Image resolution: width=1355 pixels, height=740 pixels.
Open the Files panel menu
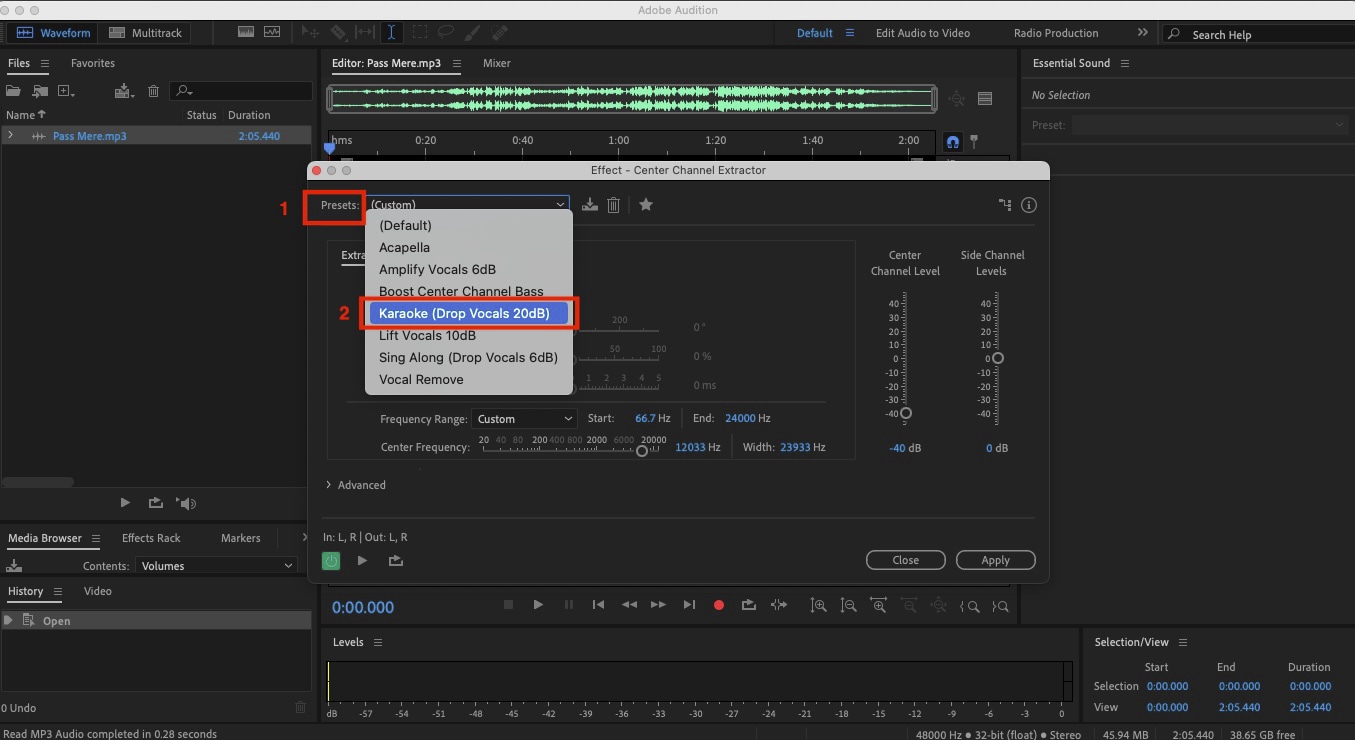pos(45,63)
